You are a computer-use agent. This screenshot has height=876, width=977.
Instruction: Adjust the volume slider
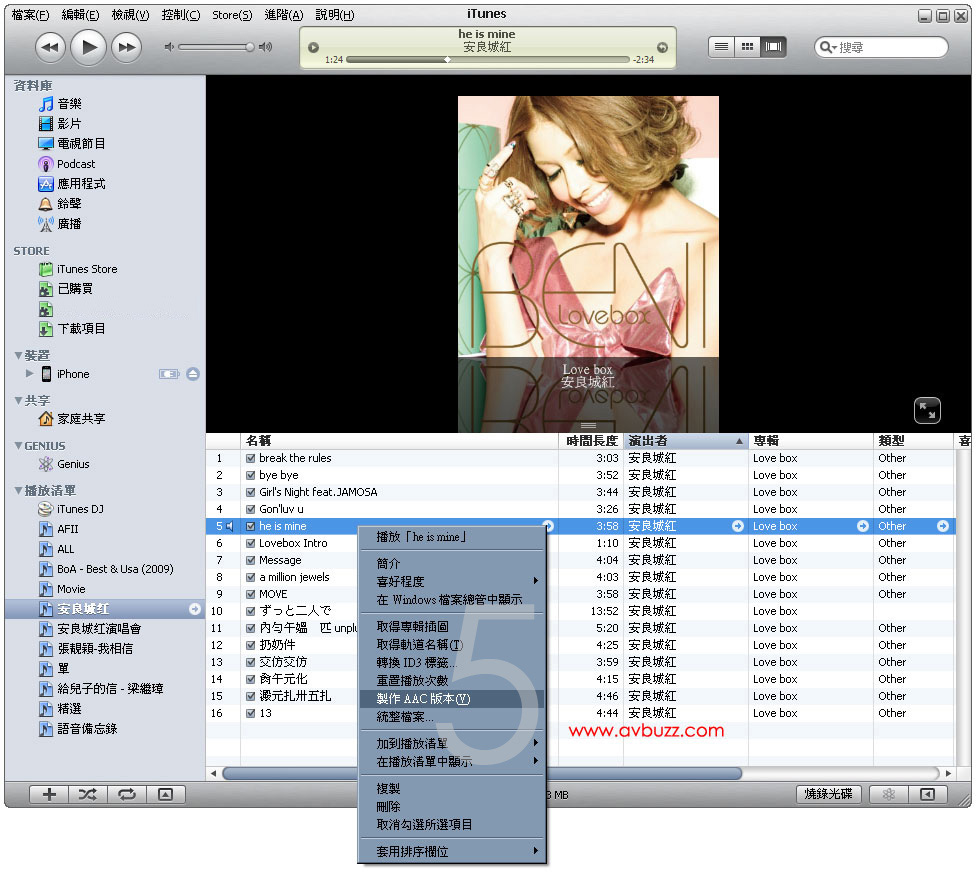(215, 47)
